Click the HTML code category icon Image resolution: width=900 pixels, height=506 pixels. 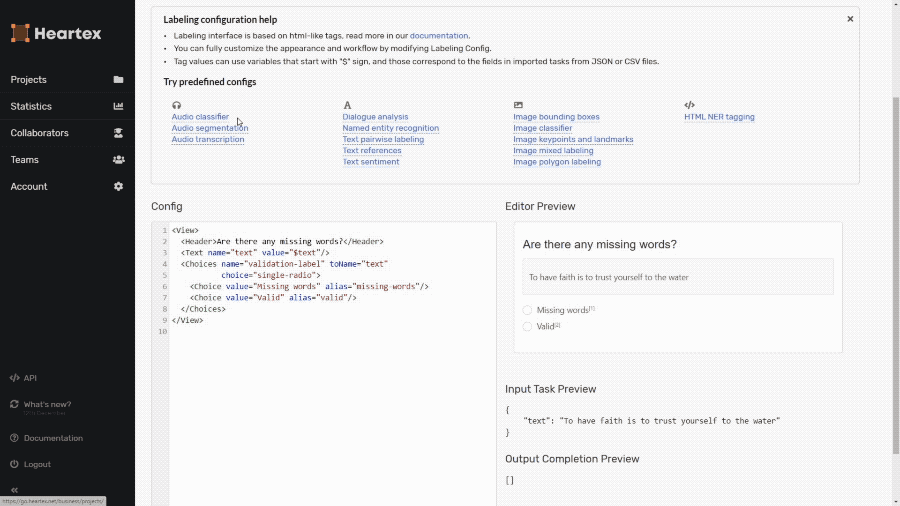pyautogui.click(x=689, y=105)
